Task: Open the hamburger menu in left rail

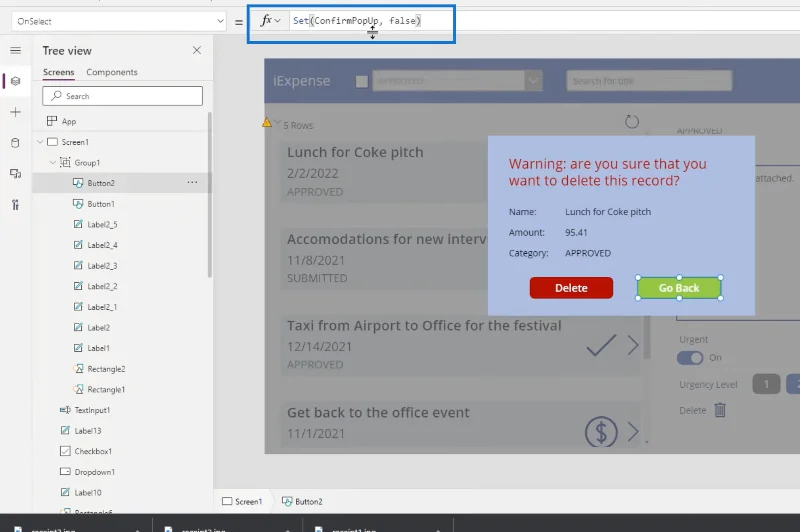Action: [x=15, y=50]
